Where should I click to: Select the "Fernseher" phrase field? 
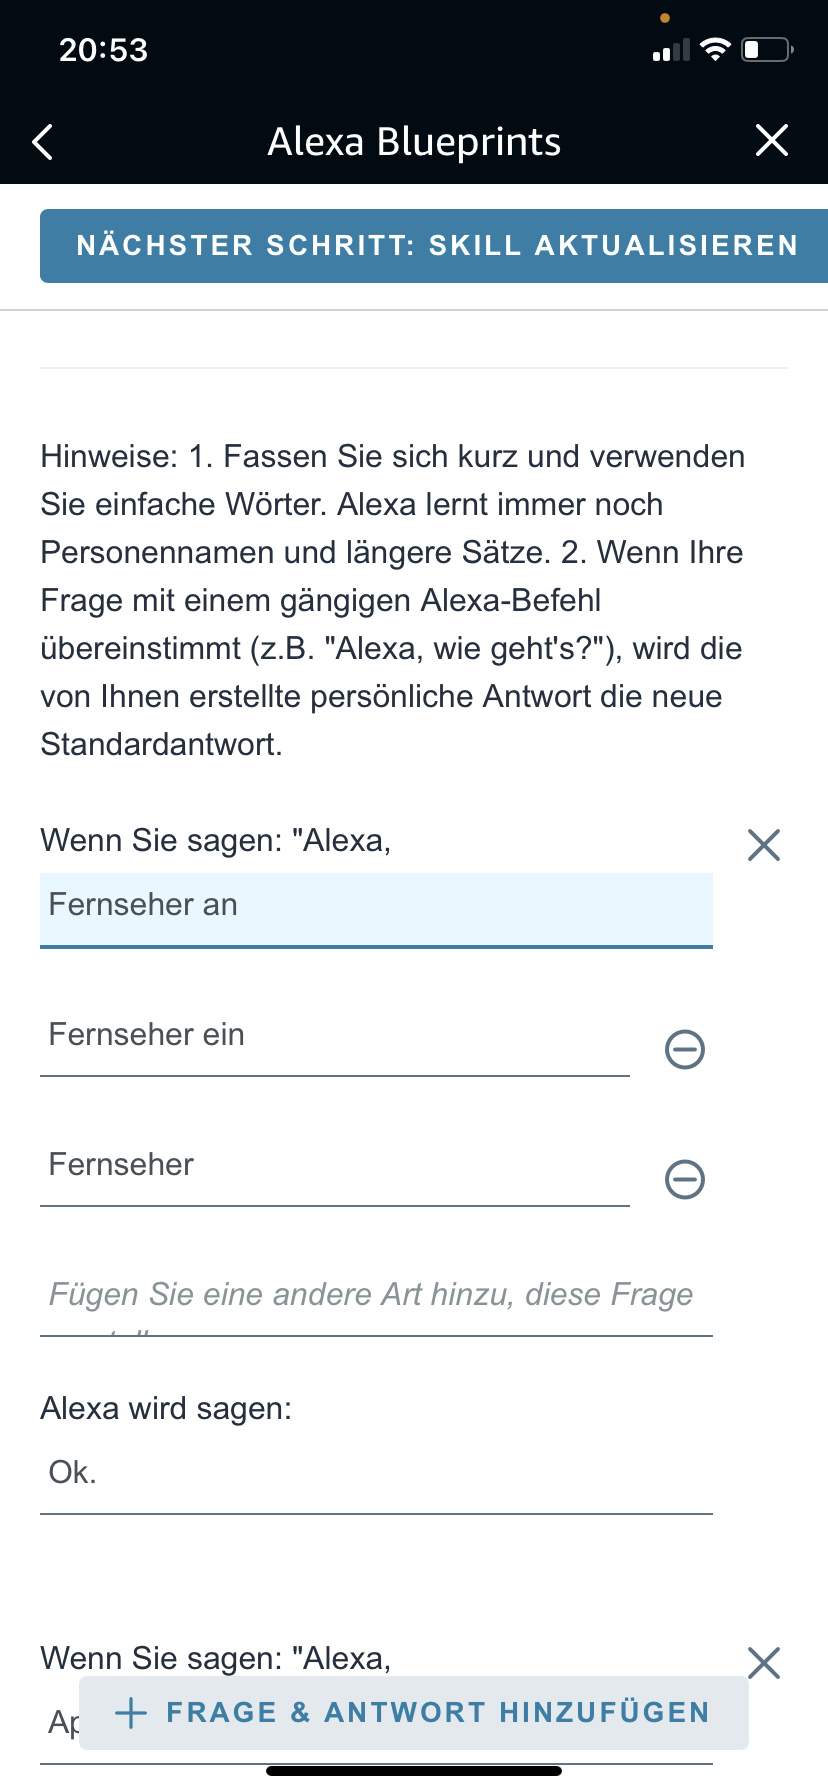point(334,1167)
